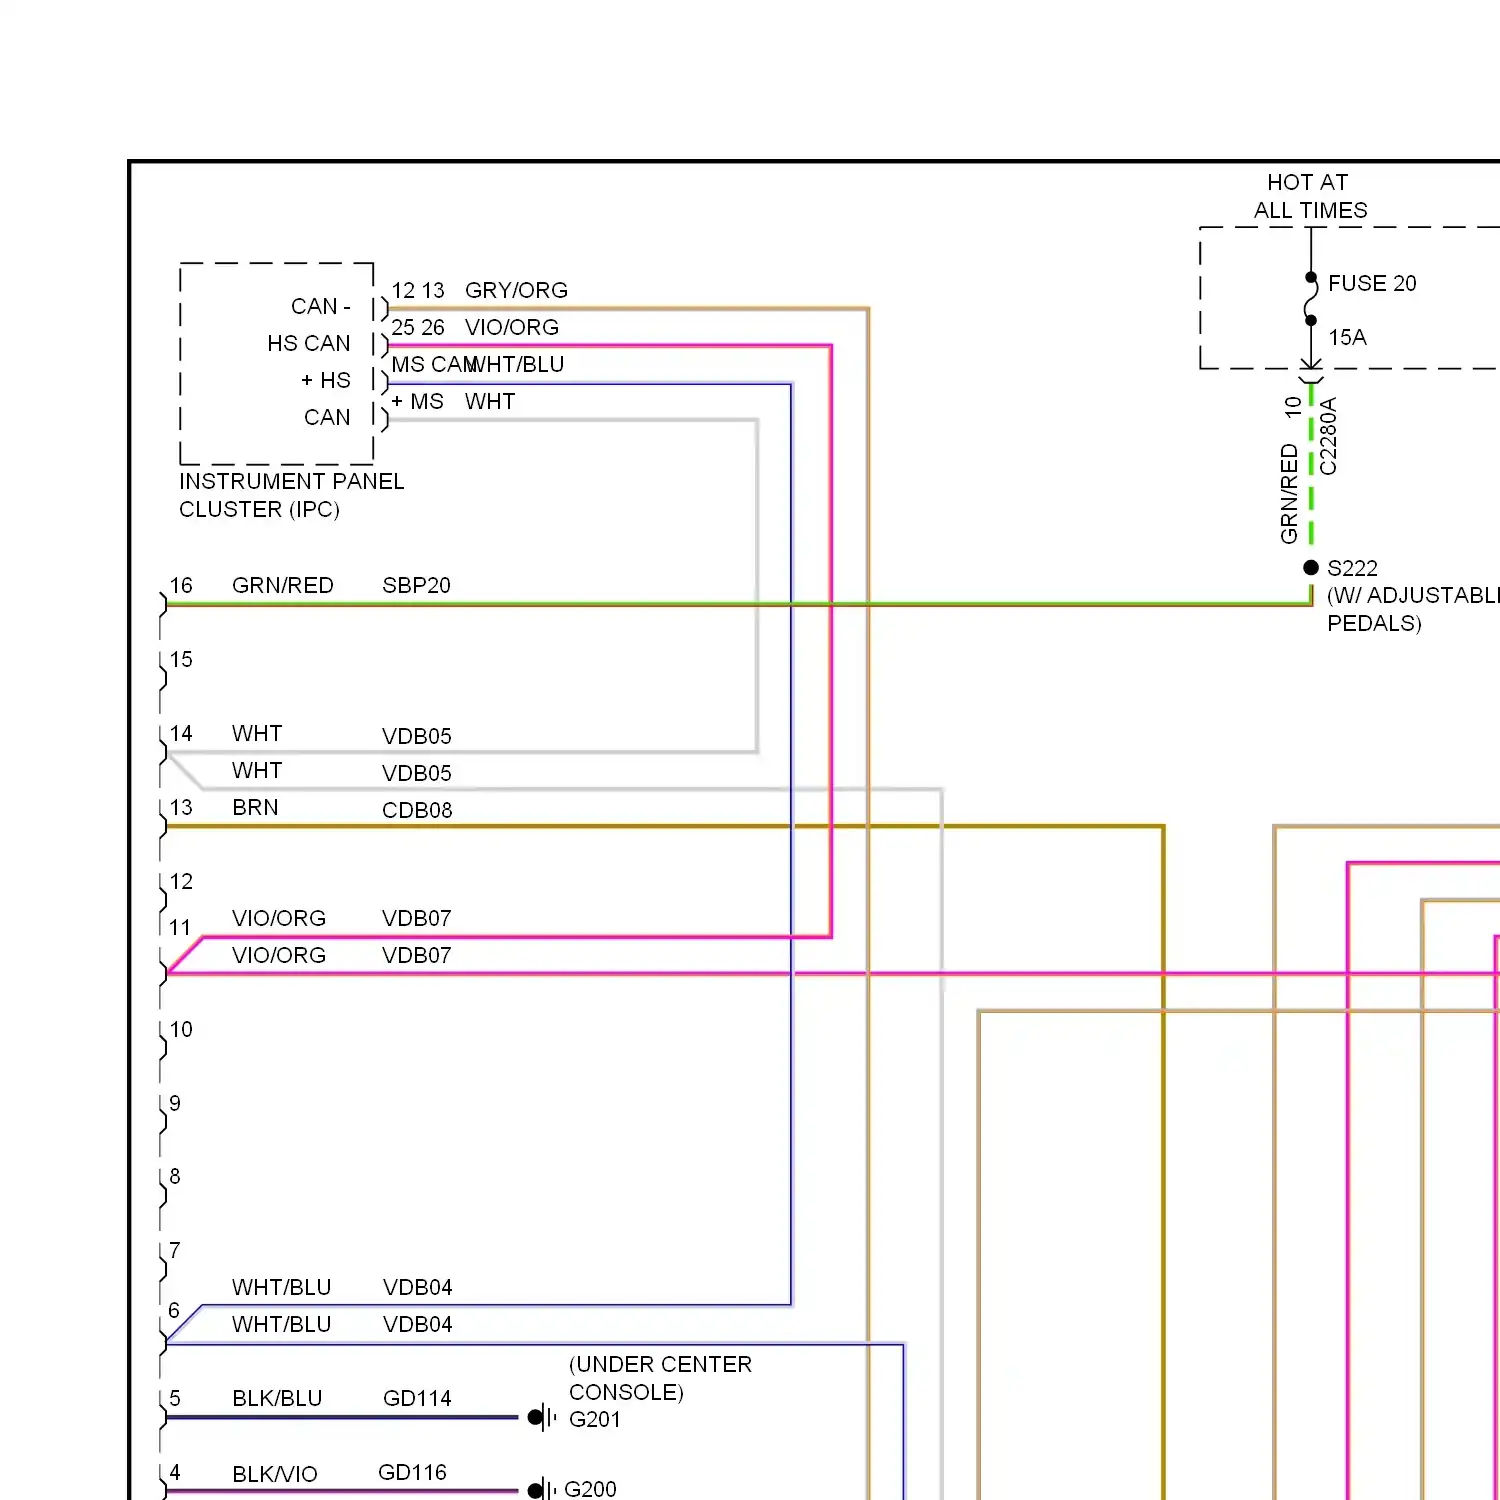The width and height of the screenshot is (1500, 1500).
Task: Select the "PEDALS)" note text
Action: pos(1374,623)
